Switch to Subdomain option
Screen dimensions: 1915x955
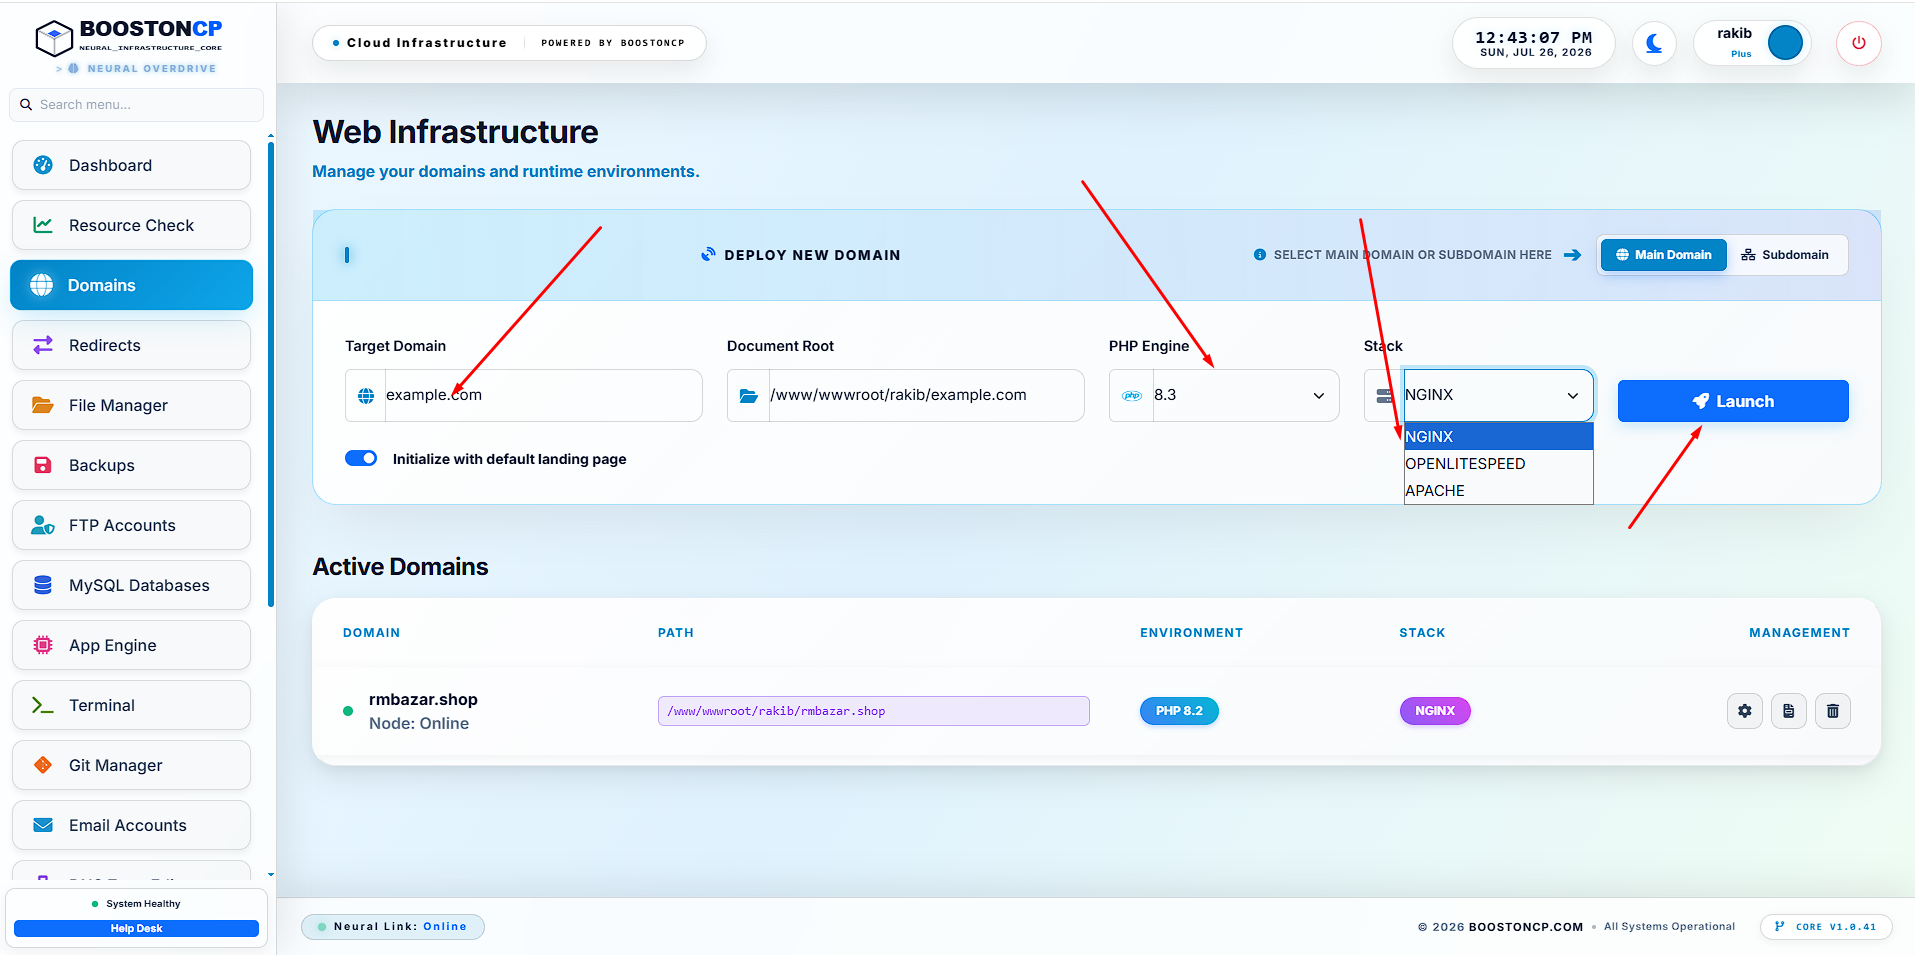pyautogui.click(x=1785, y=255)
